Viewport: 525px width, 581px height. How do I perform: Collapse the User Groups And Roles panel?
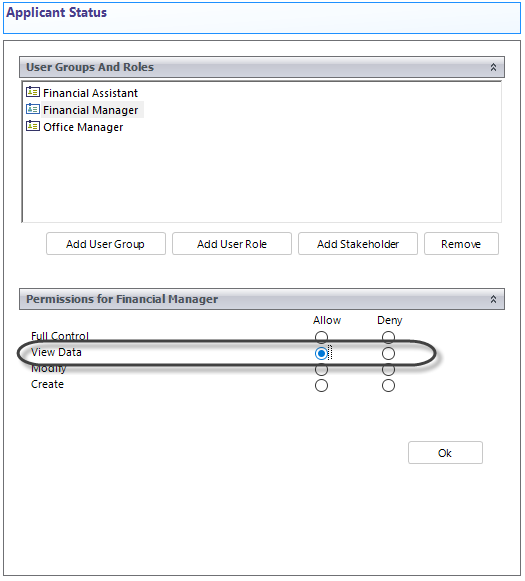click(493, 67)
